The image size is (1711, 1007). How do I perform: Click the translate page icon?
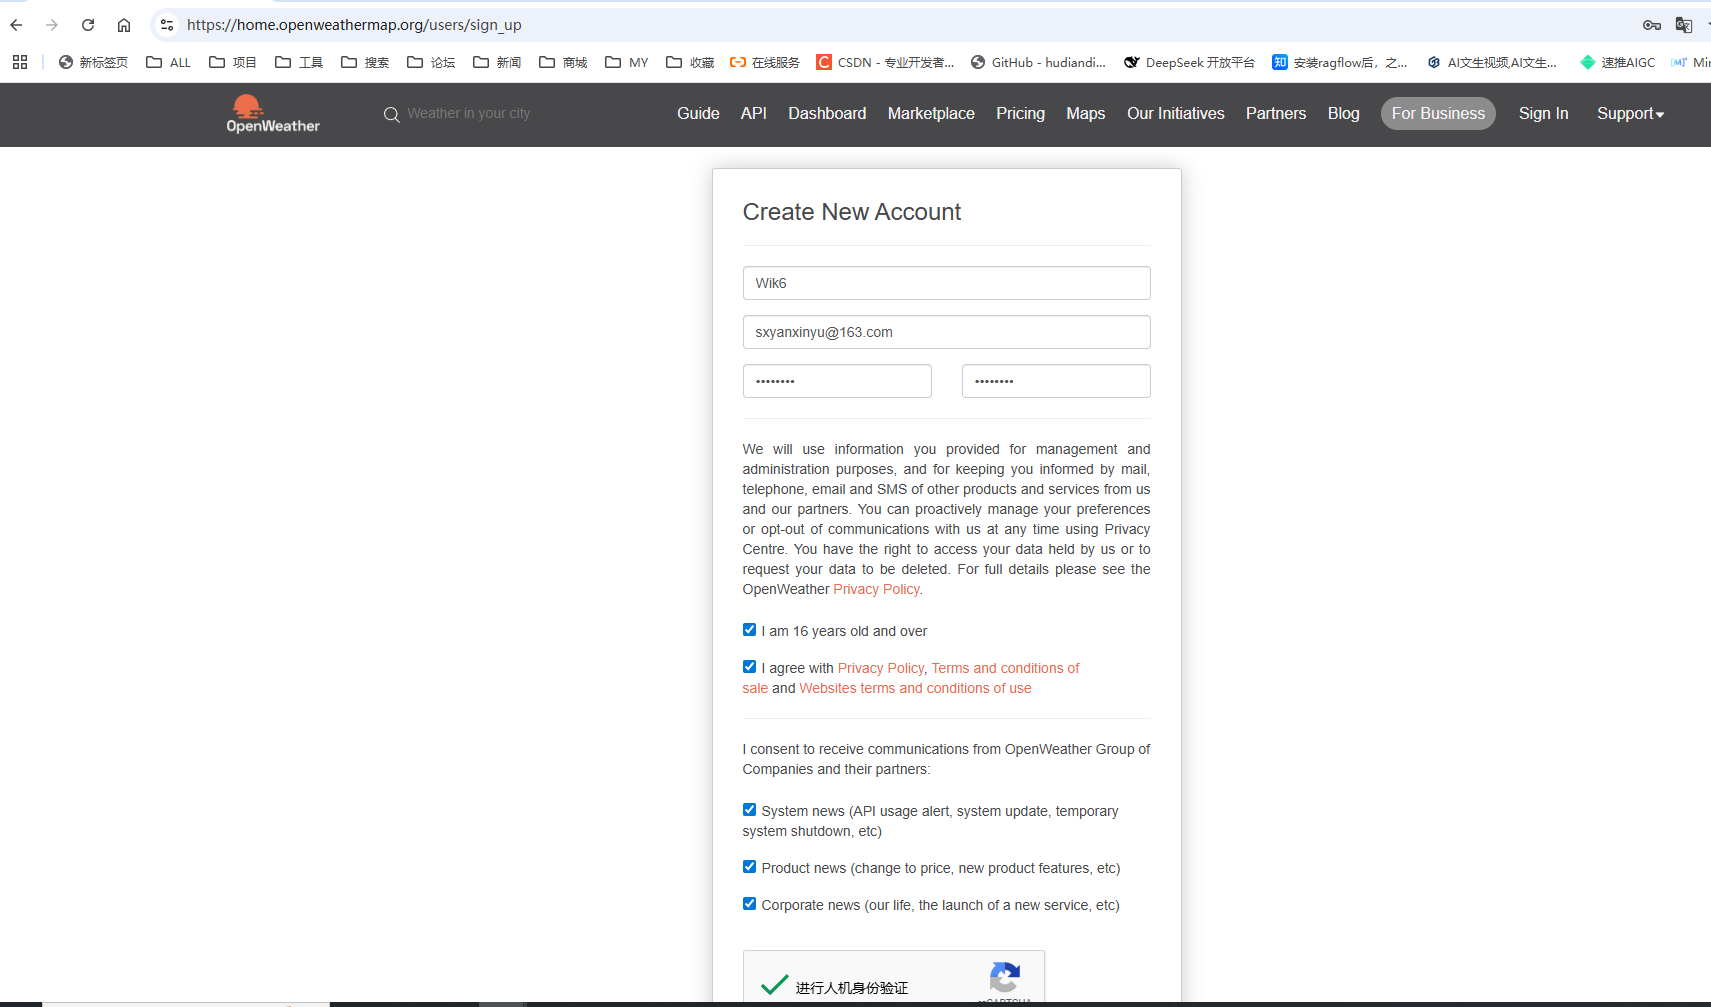(1684, 25)
